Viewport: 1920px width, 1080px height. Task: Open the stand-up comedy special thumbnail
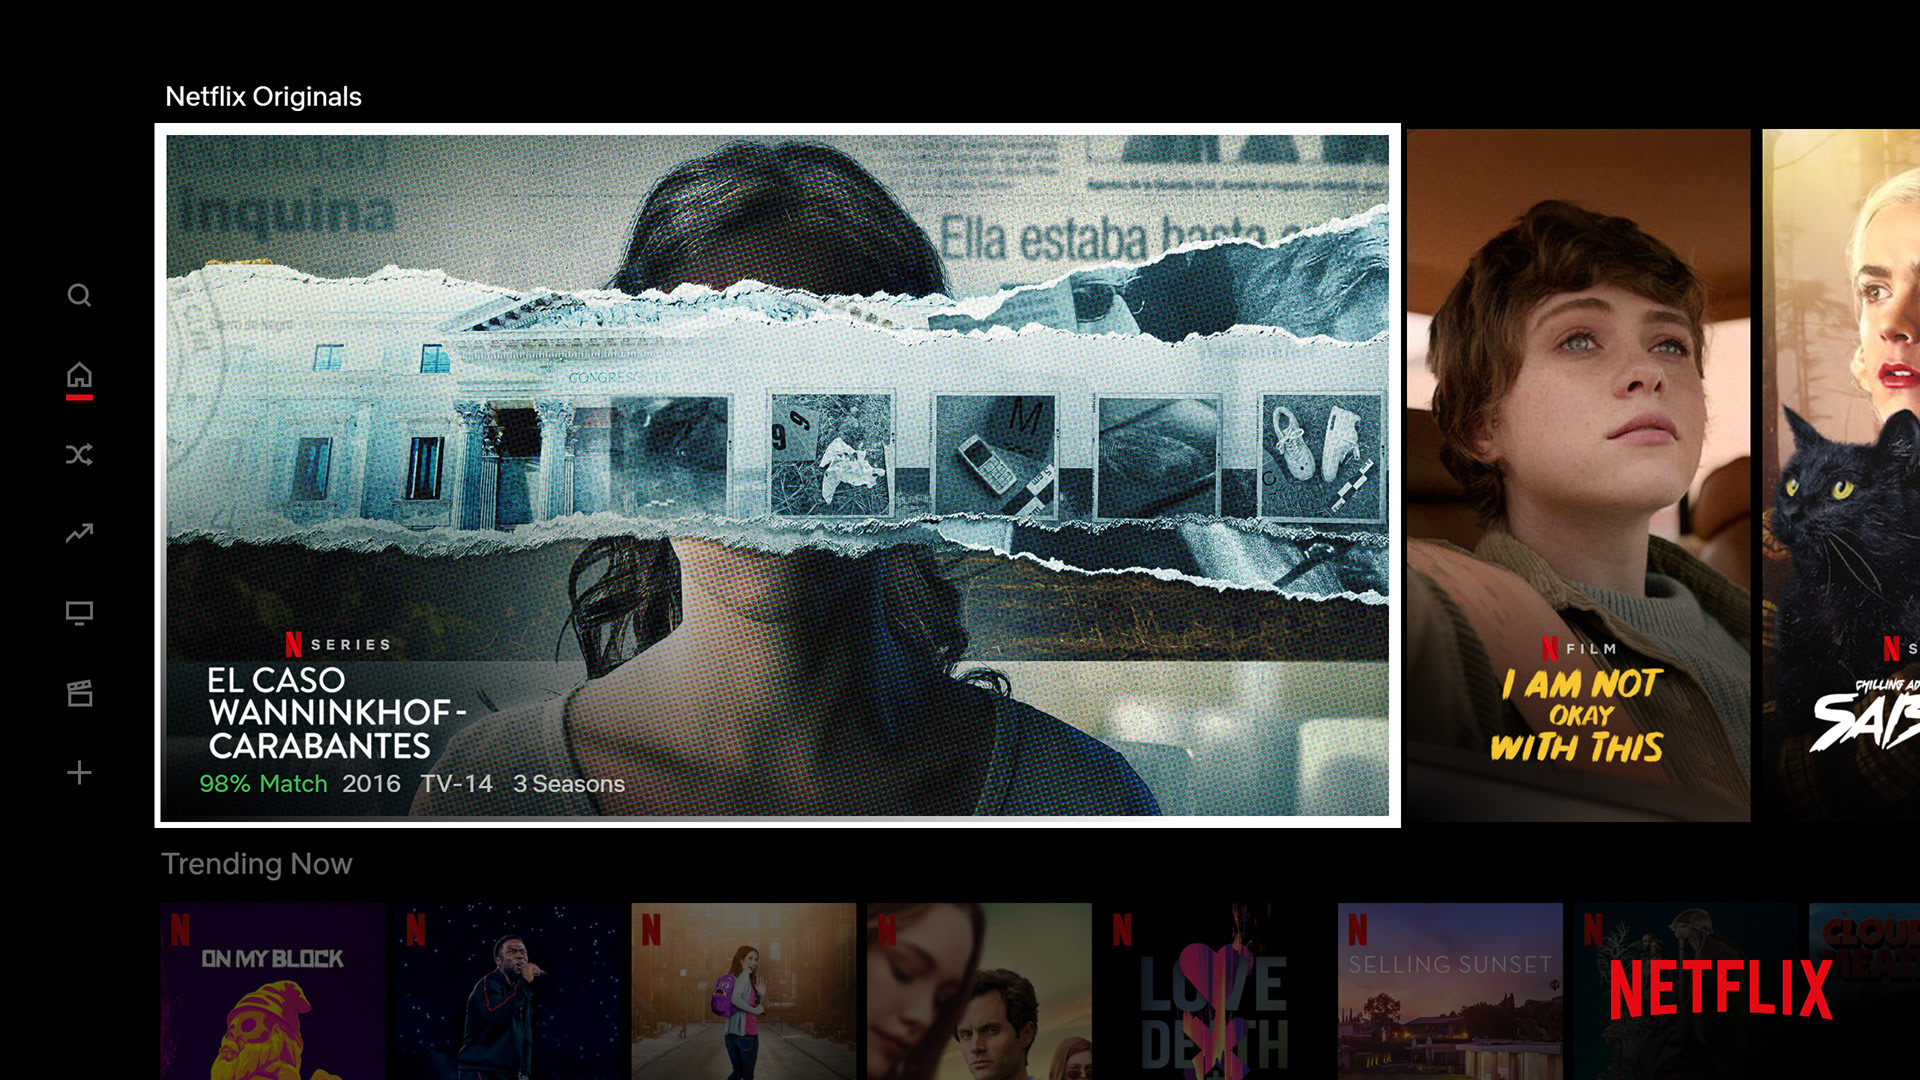coord(508,990)
